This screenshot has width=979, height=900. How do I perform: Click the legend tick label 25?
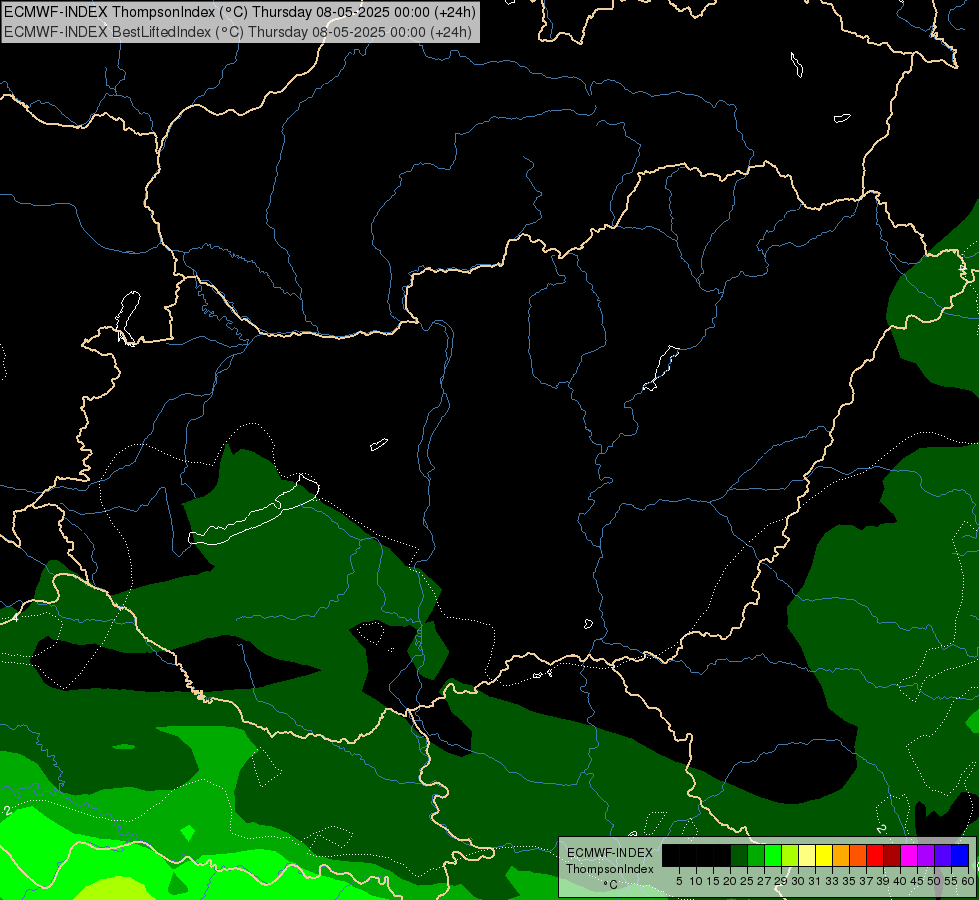point(747,881)
